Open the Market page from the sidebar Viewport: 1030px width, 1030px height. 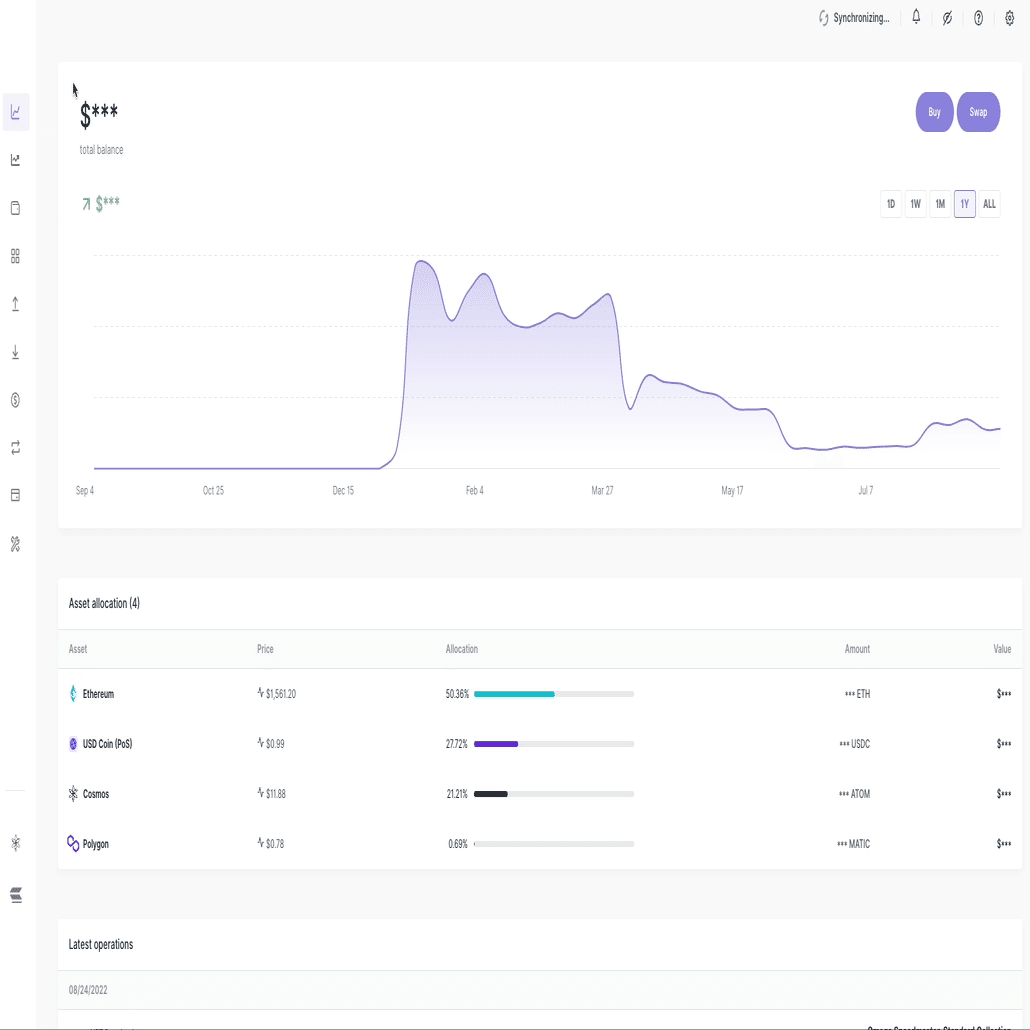[15, 160]
